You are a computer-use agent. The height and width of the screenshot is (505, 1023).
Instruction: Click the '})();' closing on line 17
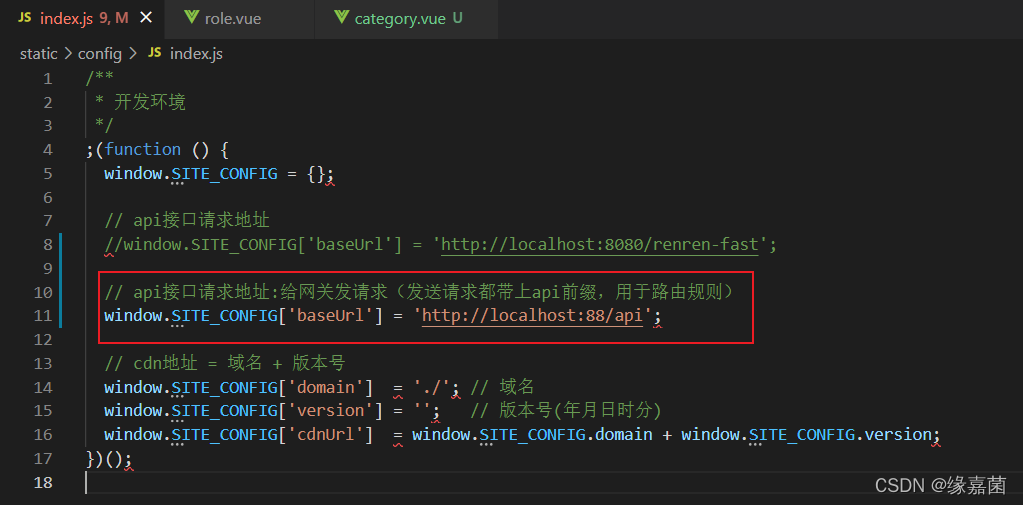[x=109, y=459]
